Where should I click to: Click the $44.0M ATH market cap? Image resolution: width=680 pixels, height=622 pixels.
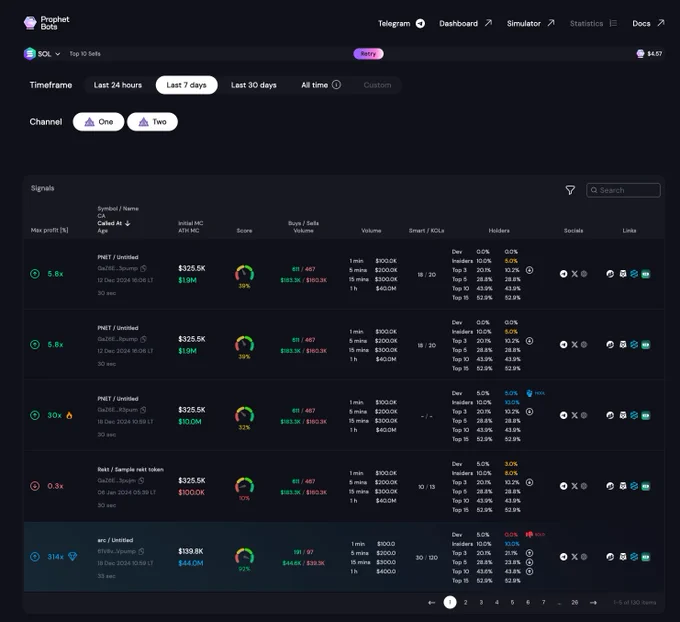click(x=191, y=563)
